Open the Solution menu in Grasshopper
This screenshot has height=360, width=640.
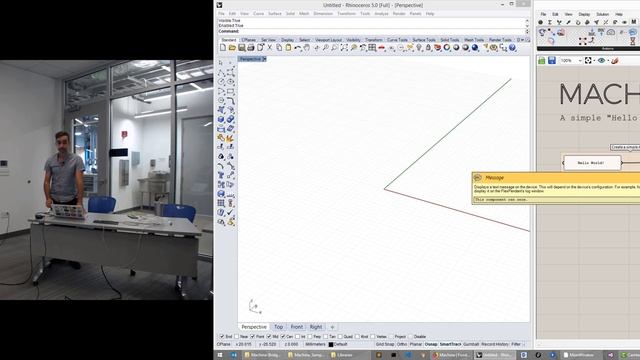coord(602,14)
